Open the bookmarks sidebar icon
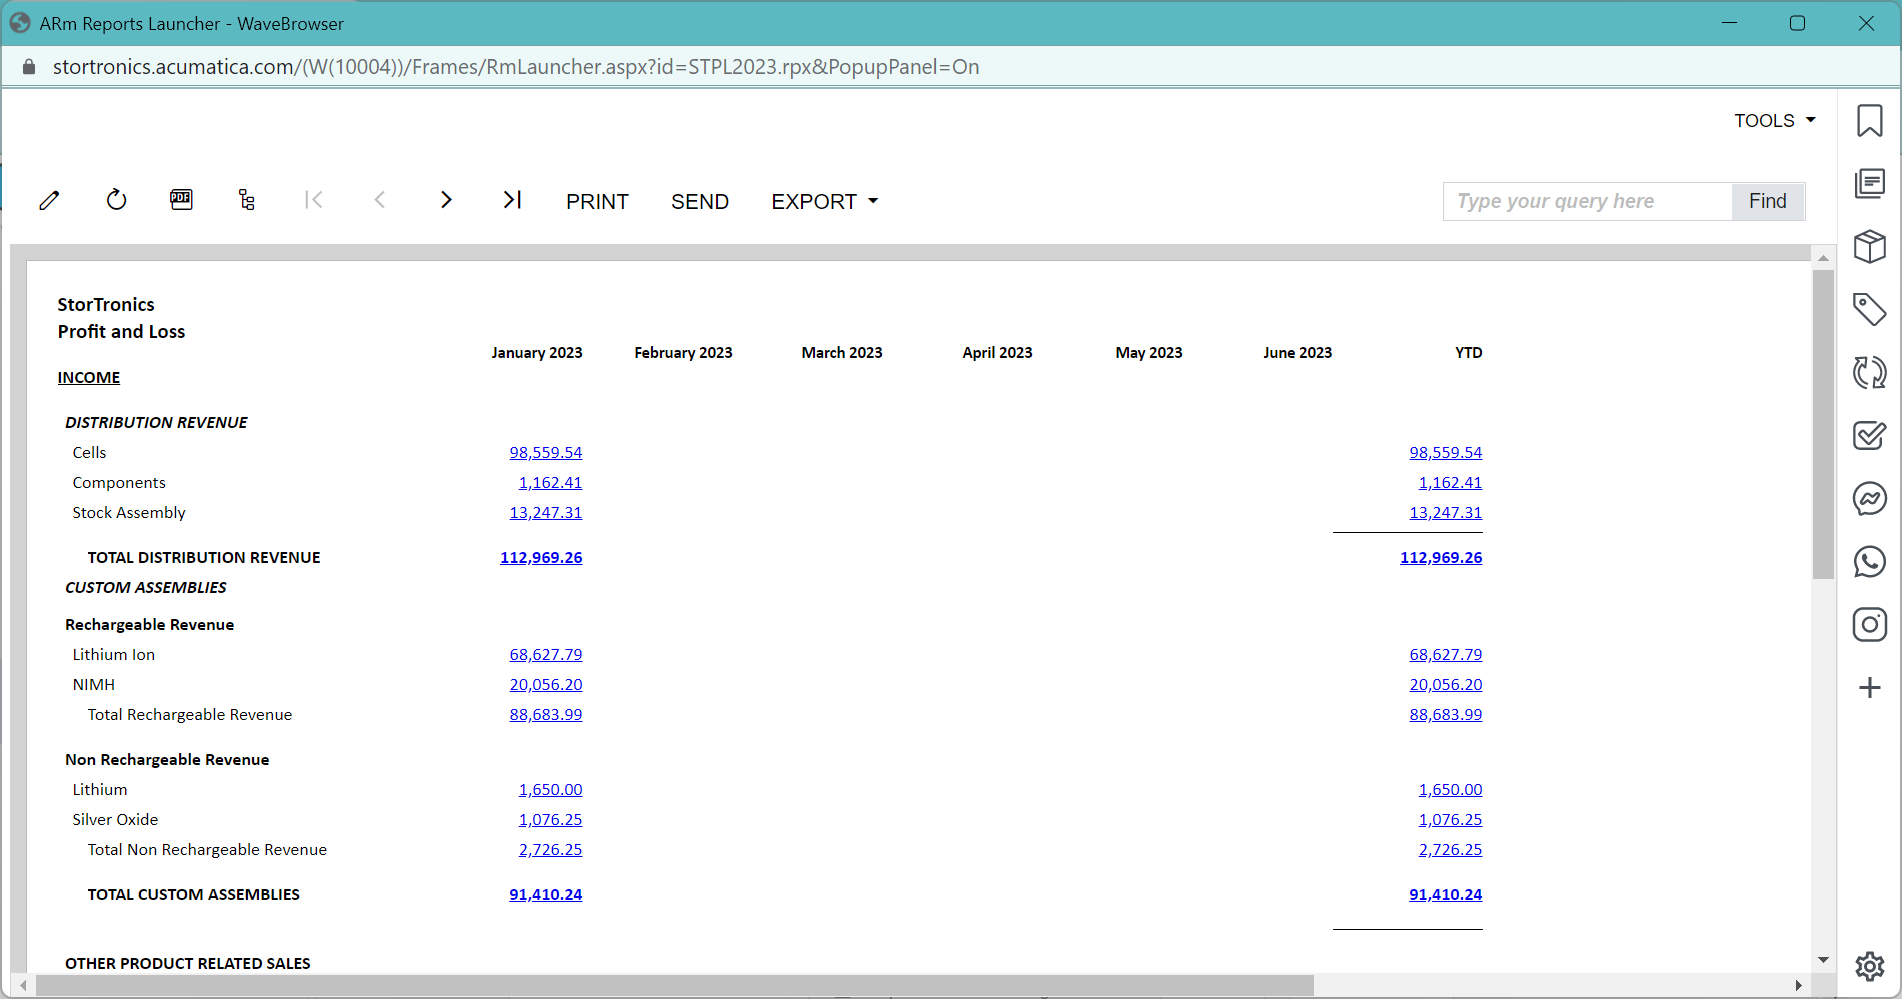 coord(1870,121)
